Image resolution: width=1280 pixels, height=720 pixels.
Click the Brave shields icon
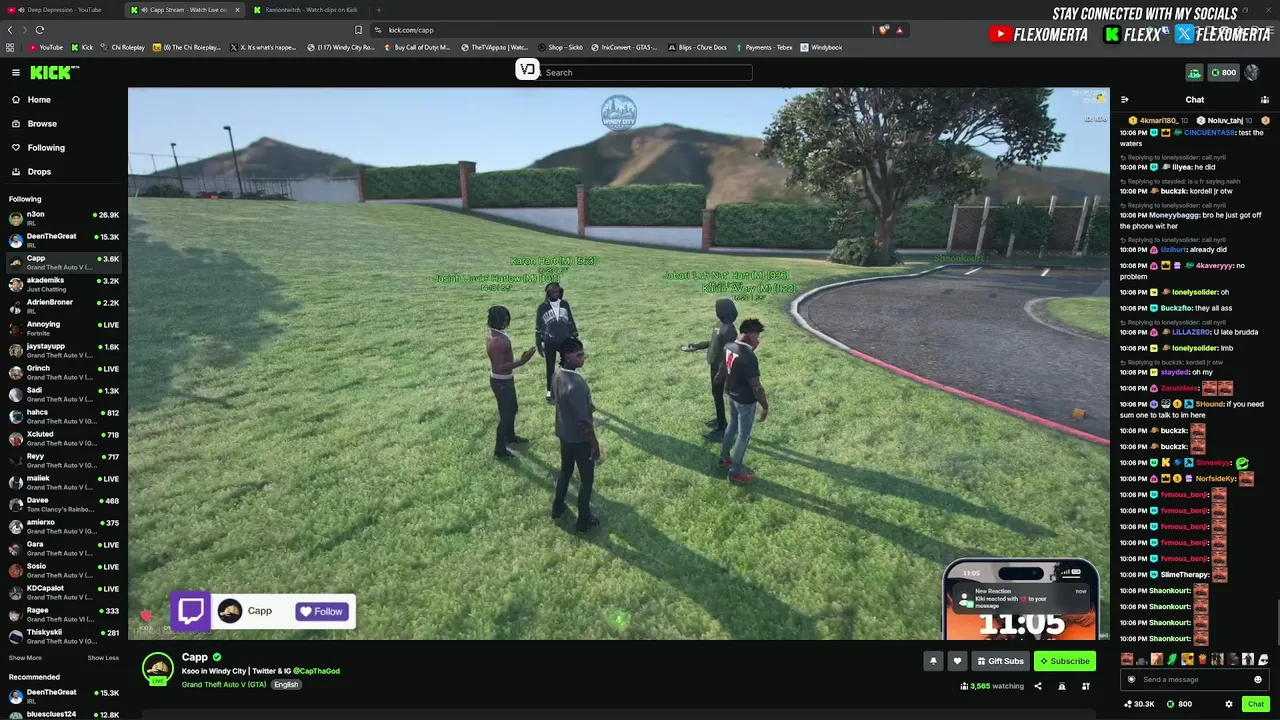(883, 30)
